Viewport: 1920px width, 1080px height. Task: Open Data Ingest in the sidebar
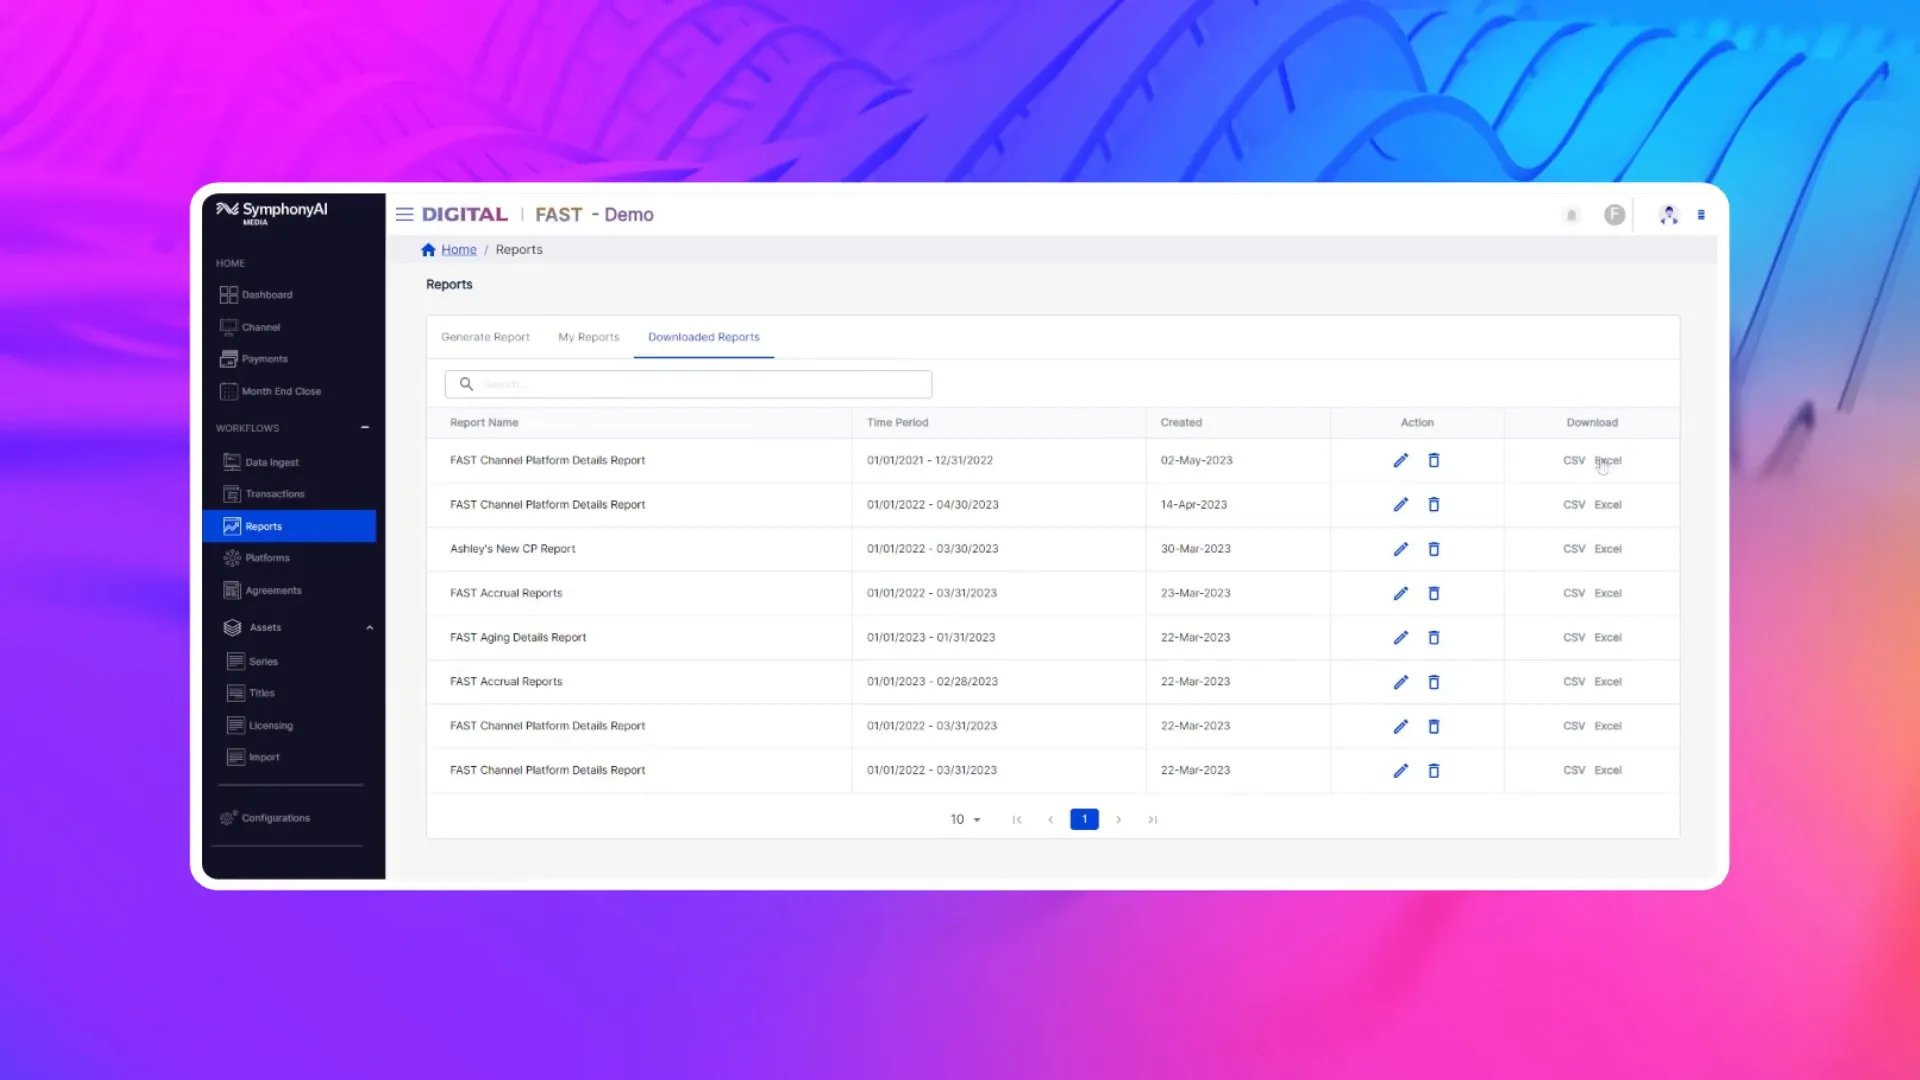tap(261, 462)
